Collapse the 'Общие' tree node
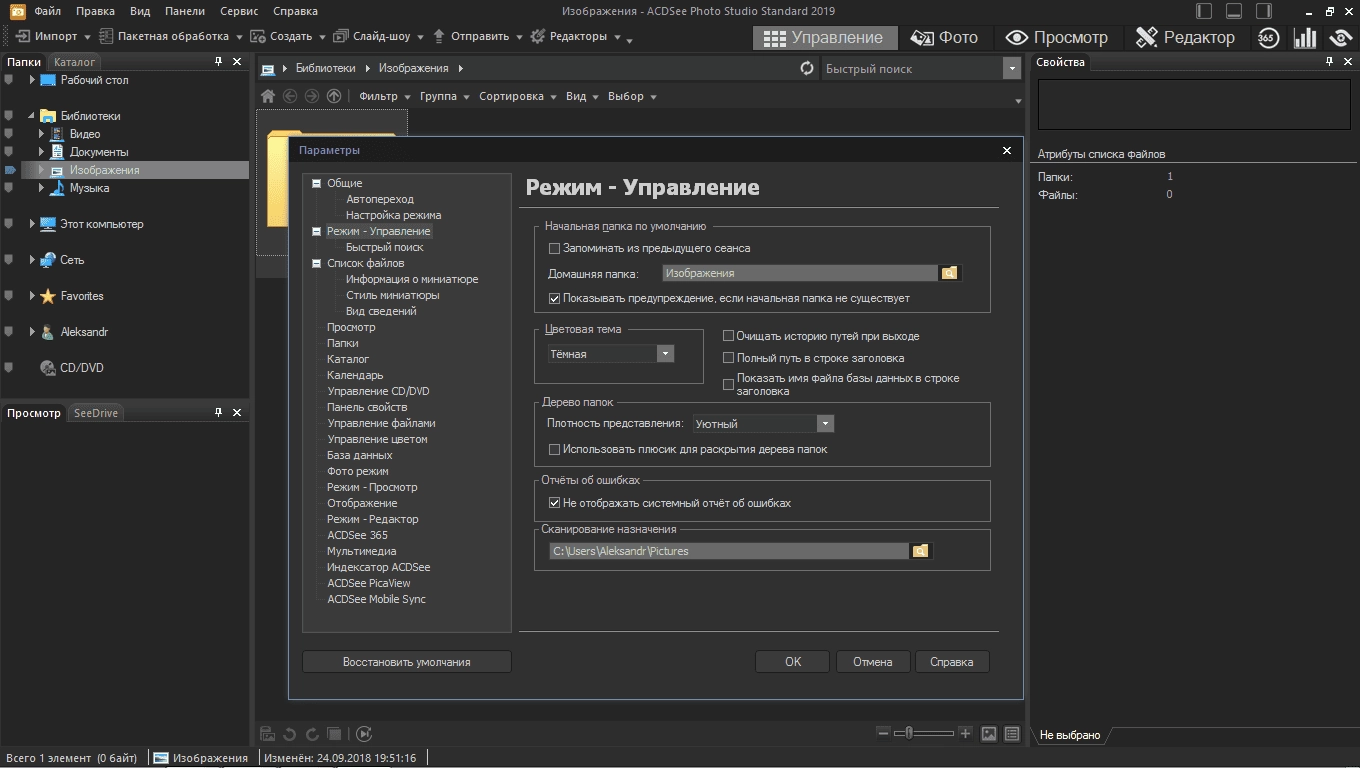This screenshot has width=1360, height=768. point(317,183)
